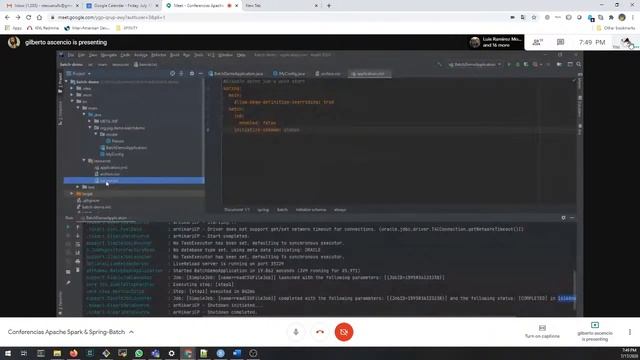
Task: Close the Gmail browser tab
Action: click(77, 6)
